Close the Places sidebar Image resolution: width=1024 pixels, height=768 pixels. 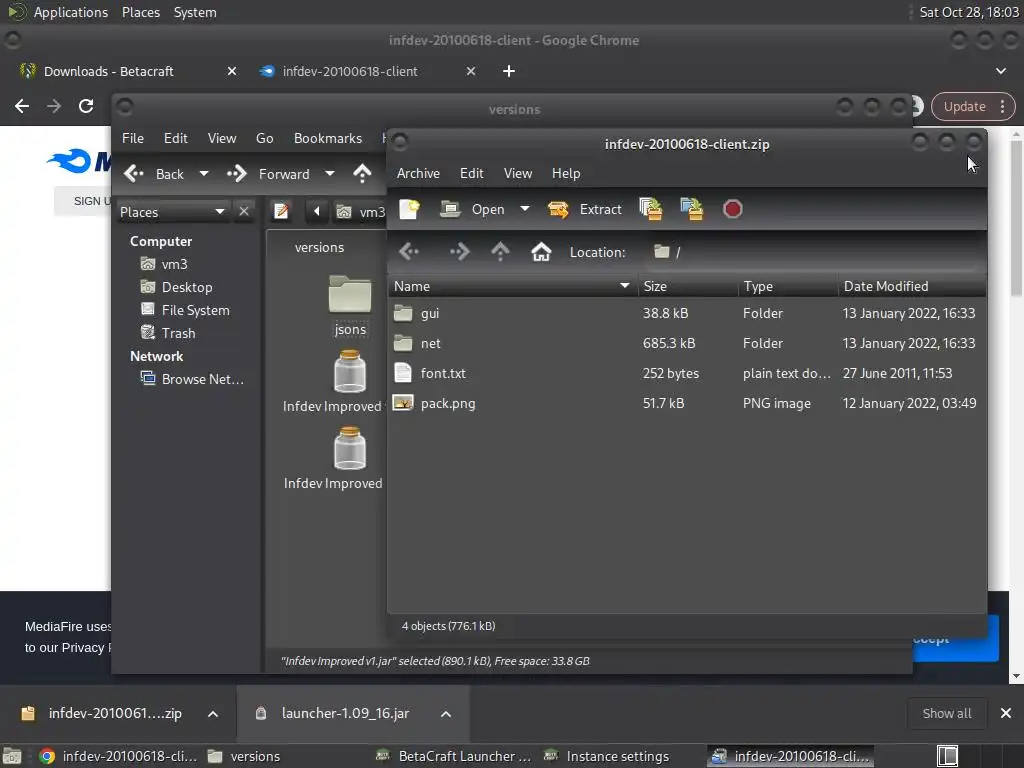pyautogui.click(x=244, y=212)
